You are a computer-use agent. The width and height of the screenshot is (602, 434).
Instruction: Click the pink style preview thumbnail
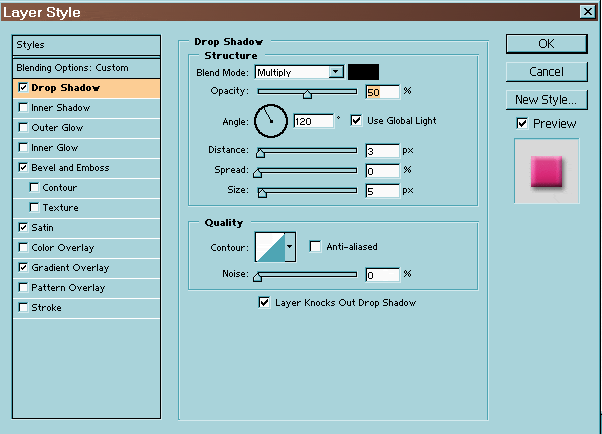[545, 170]
